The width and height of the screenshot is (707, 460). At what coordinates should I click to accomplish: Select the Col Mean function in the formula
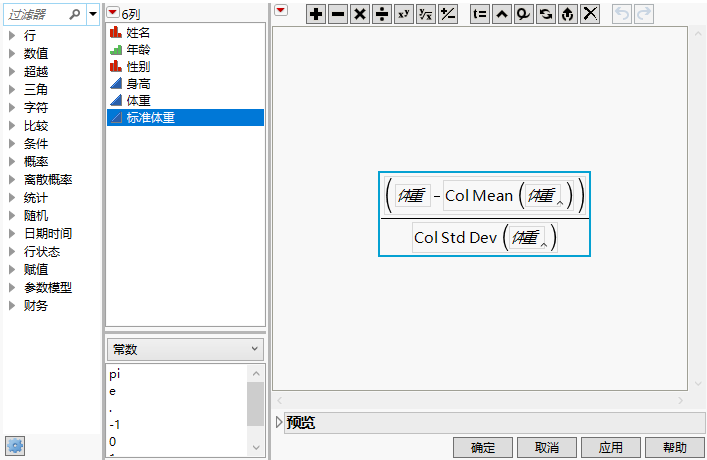(479, 196)
